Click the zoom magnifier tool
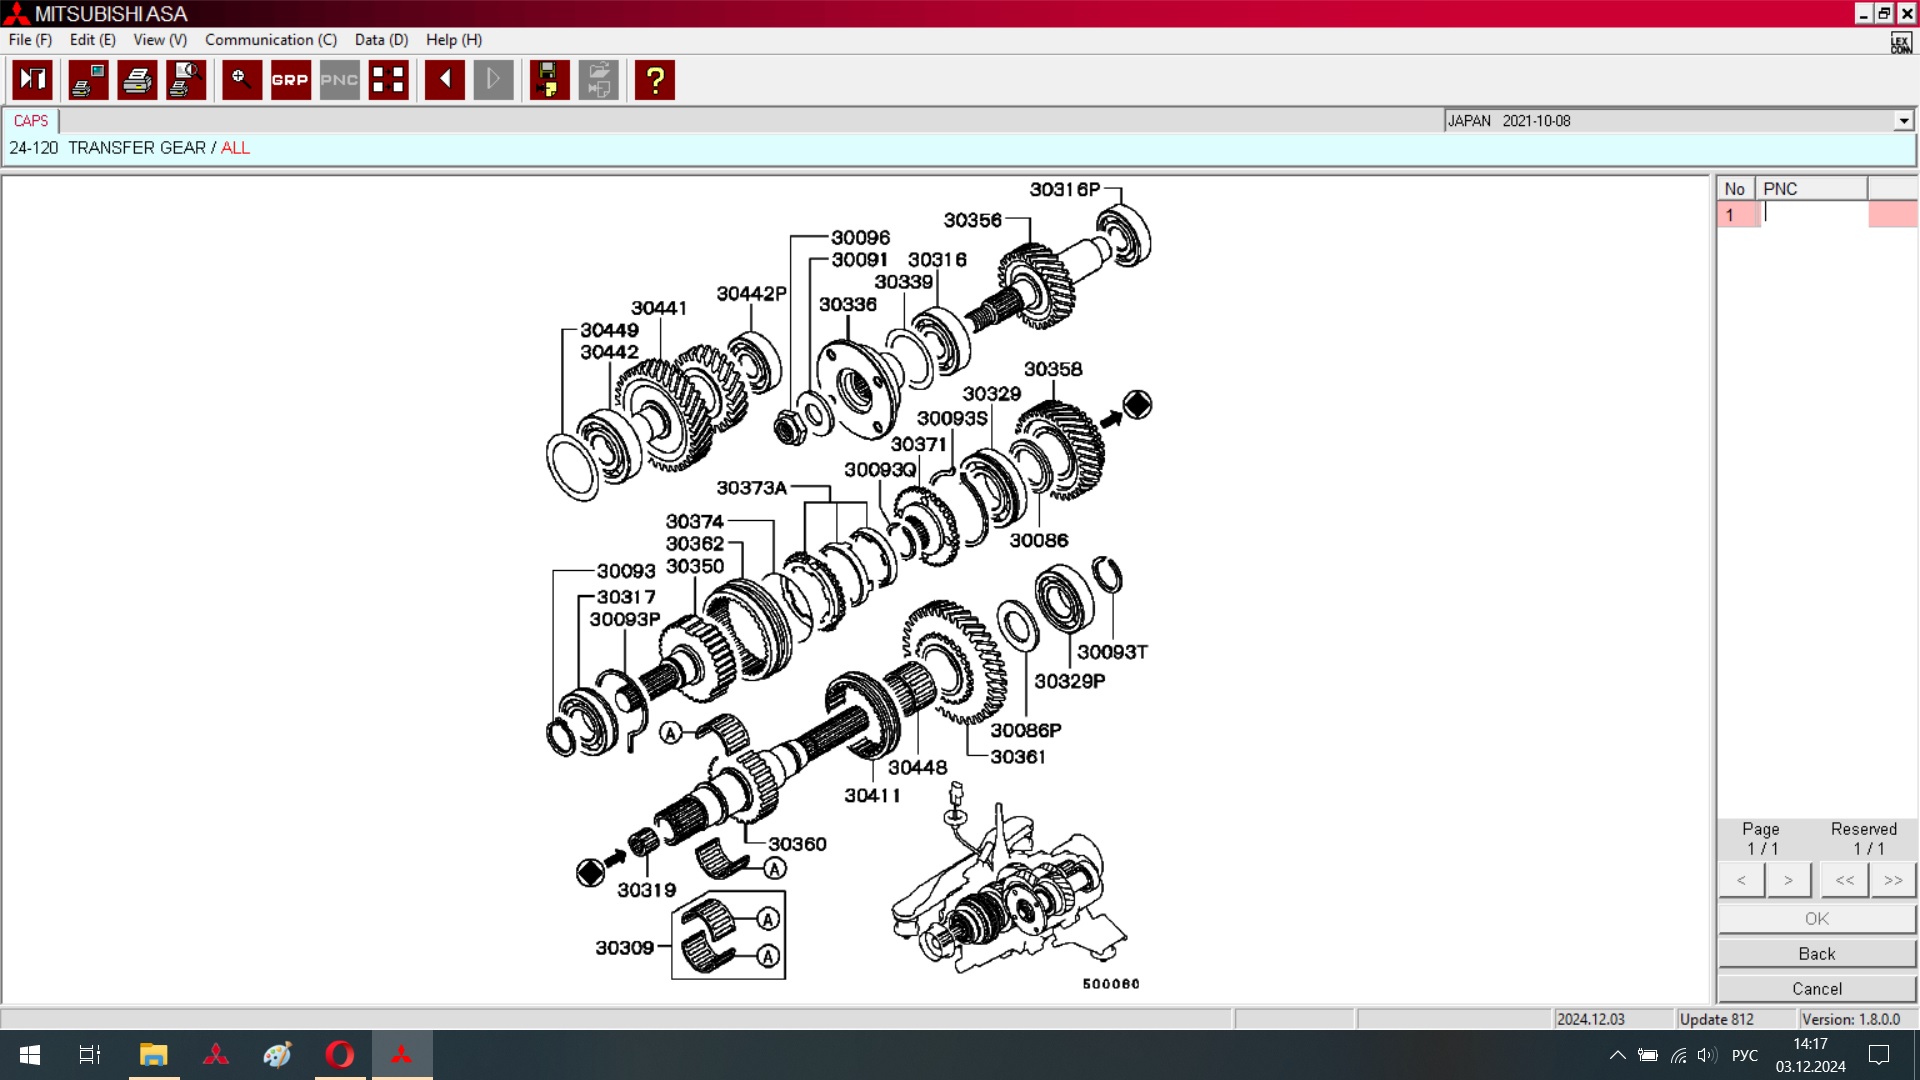1920x1080 pixels. point(241,80)
